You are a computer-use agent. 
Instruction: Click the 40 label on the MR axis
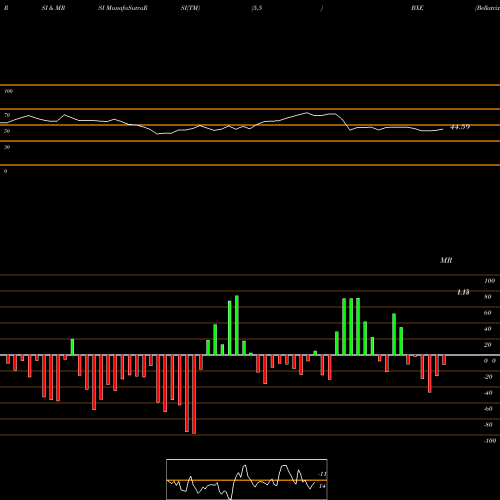(x=488, y=329)
